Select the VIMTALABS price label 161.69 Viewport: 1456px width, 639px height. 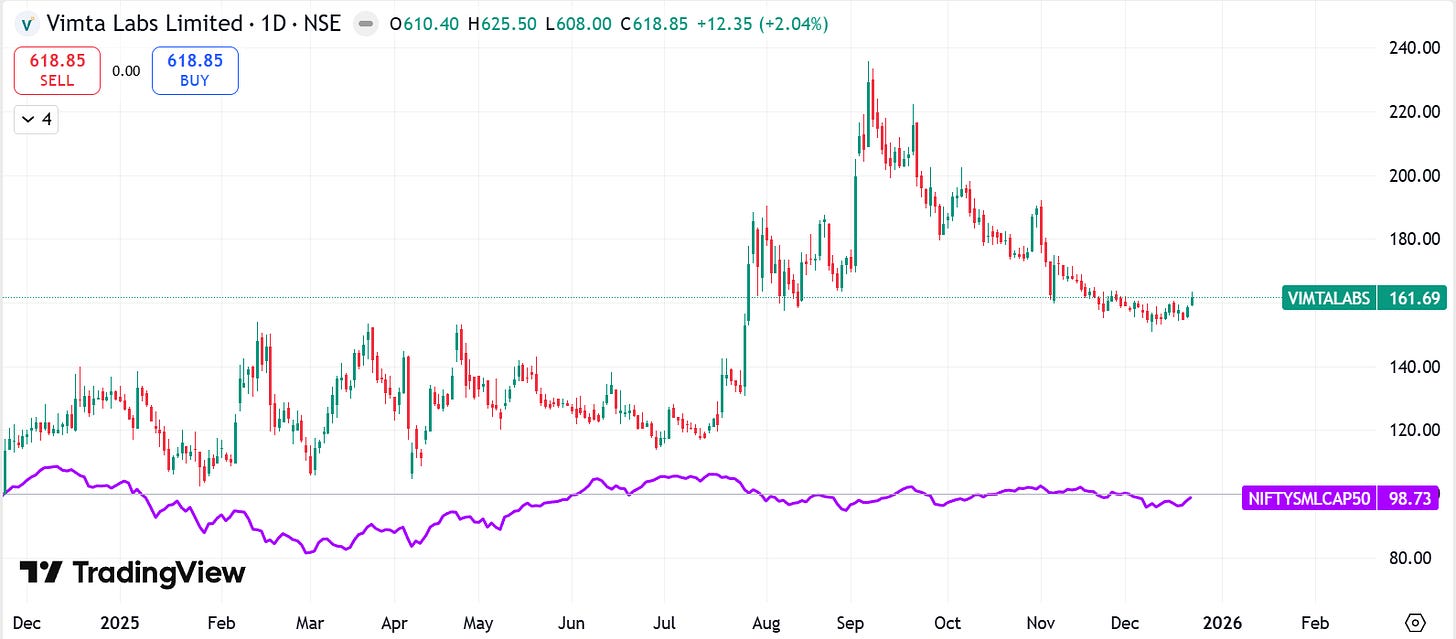(1363, 297)
